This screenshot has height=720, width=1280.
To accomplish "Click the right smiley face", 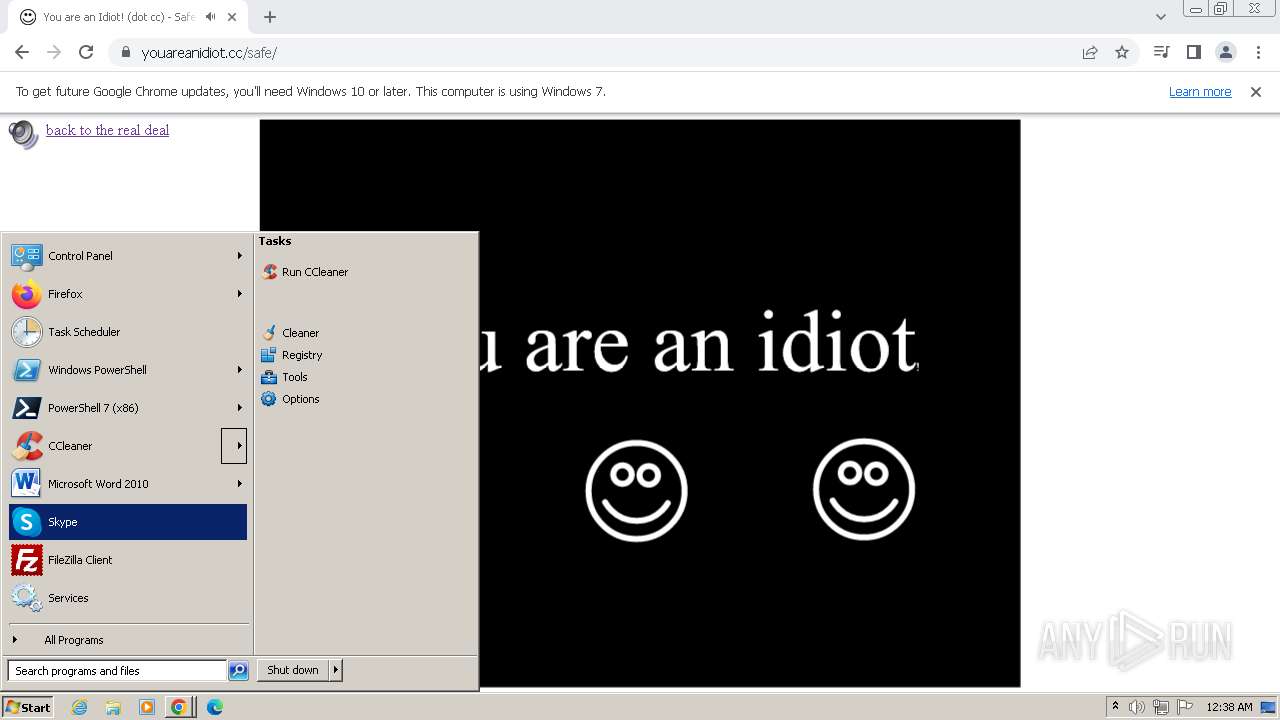I will [864, 489].
